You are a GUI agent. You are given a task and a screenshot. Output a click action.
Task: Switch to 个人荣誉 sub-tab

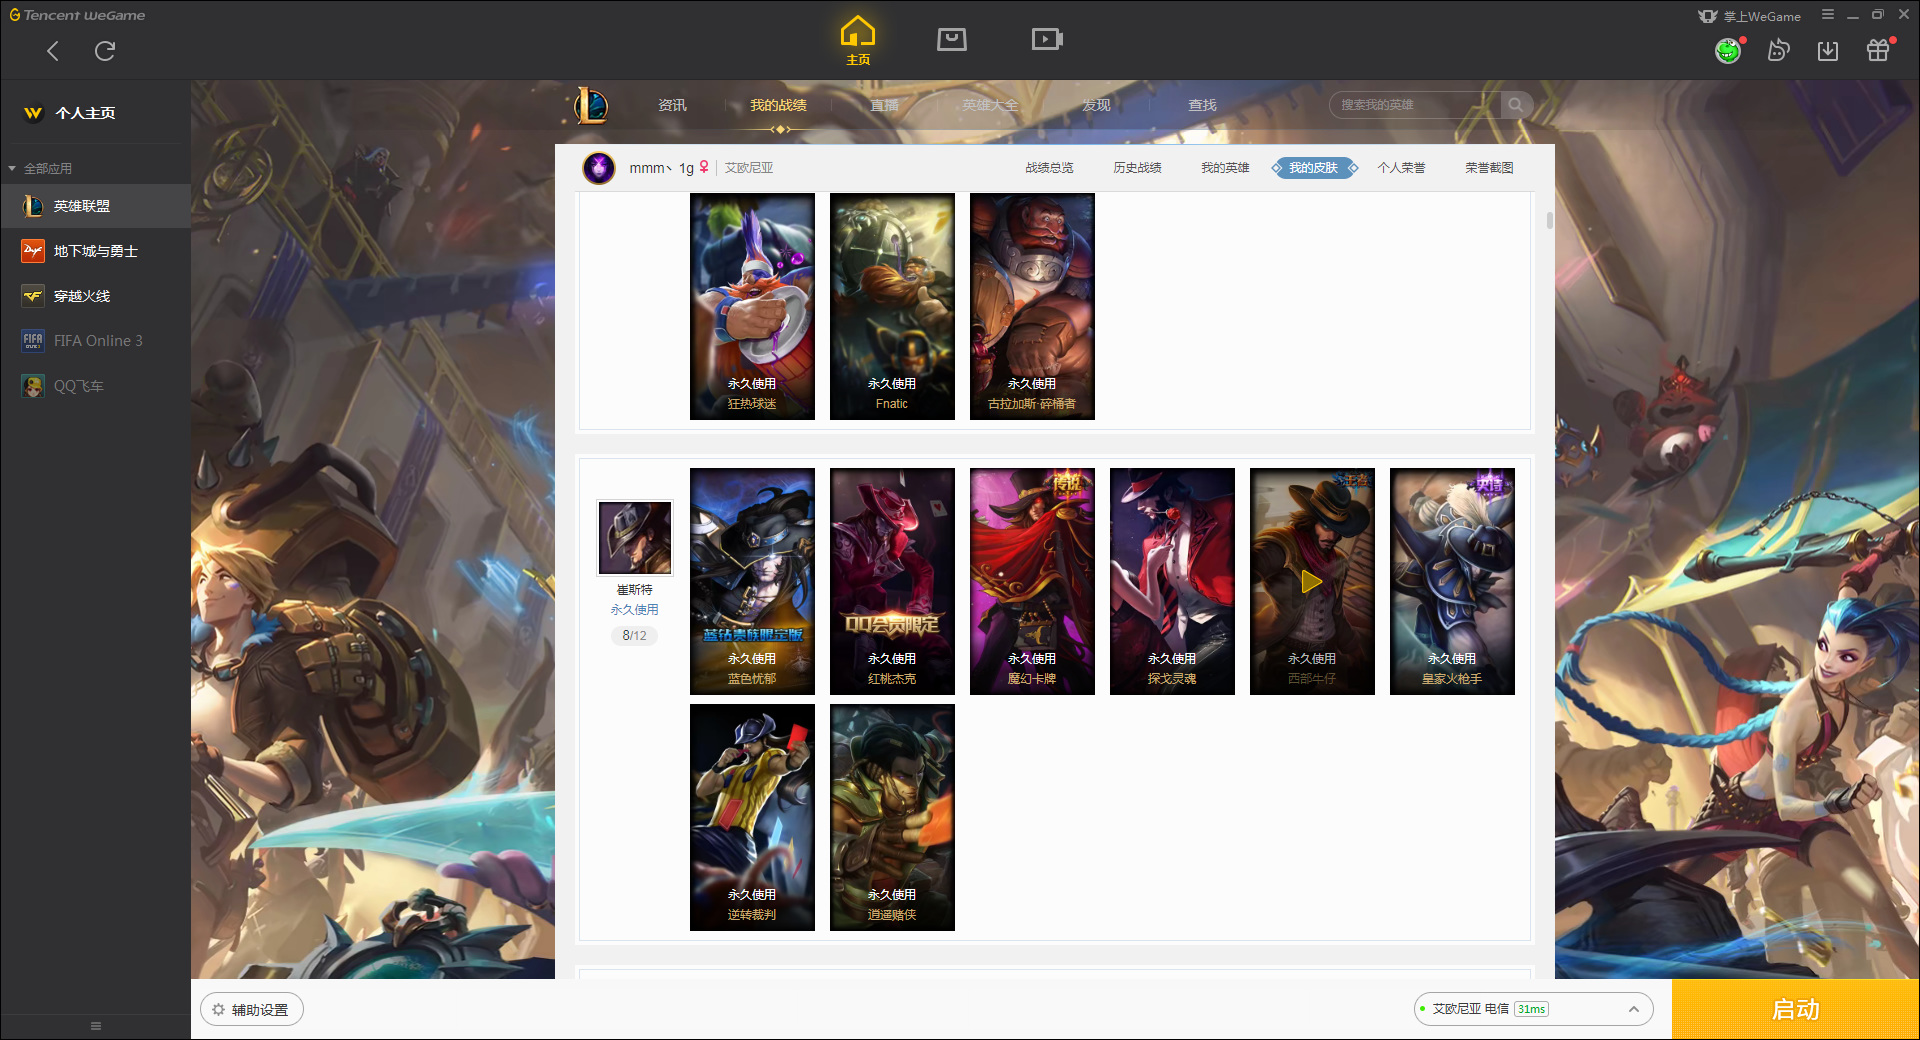(x=1401, y=168)
